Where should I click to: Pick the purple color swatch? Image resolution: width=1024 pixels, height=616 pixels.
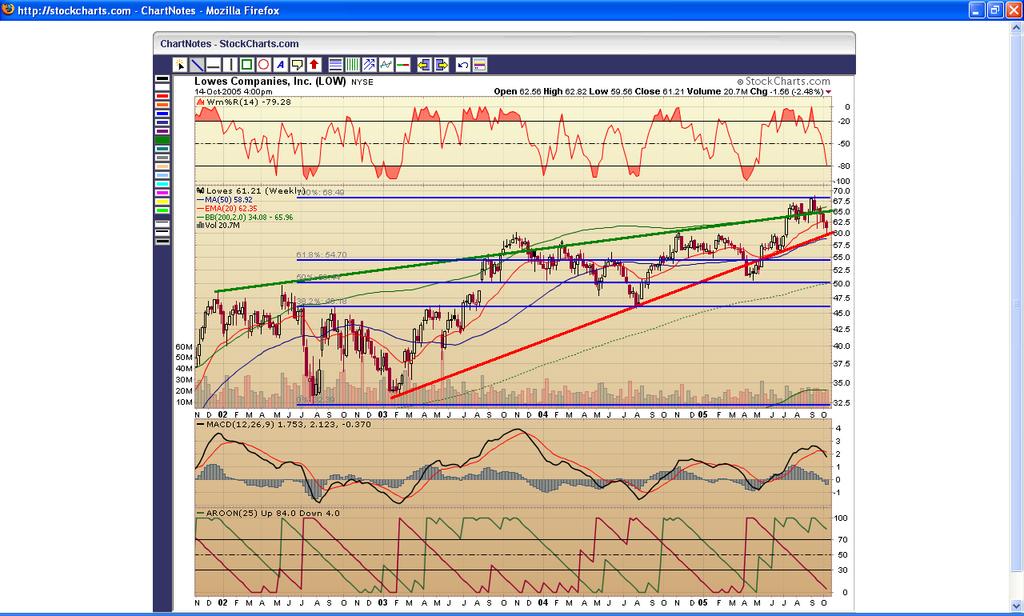(x=162, y=131)
